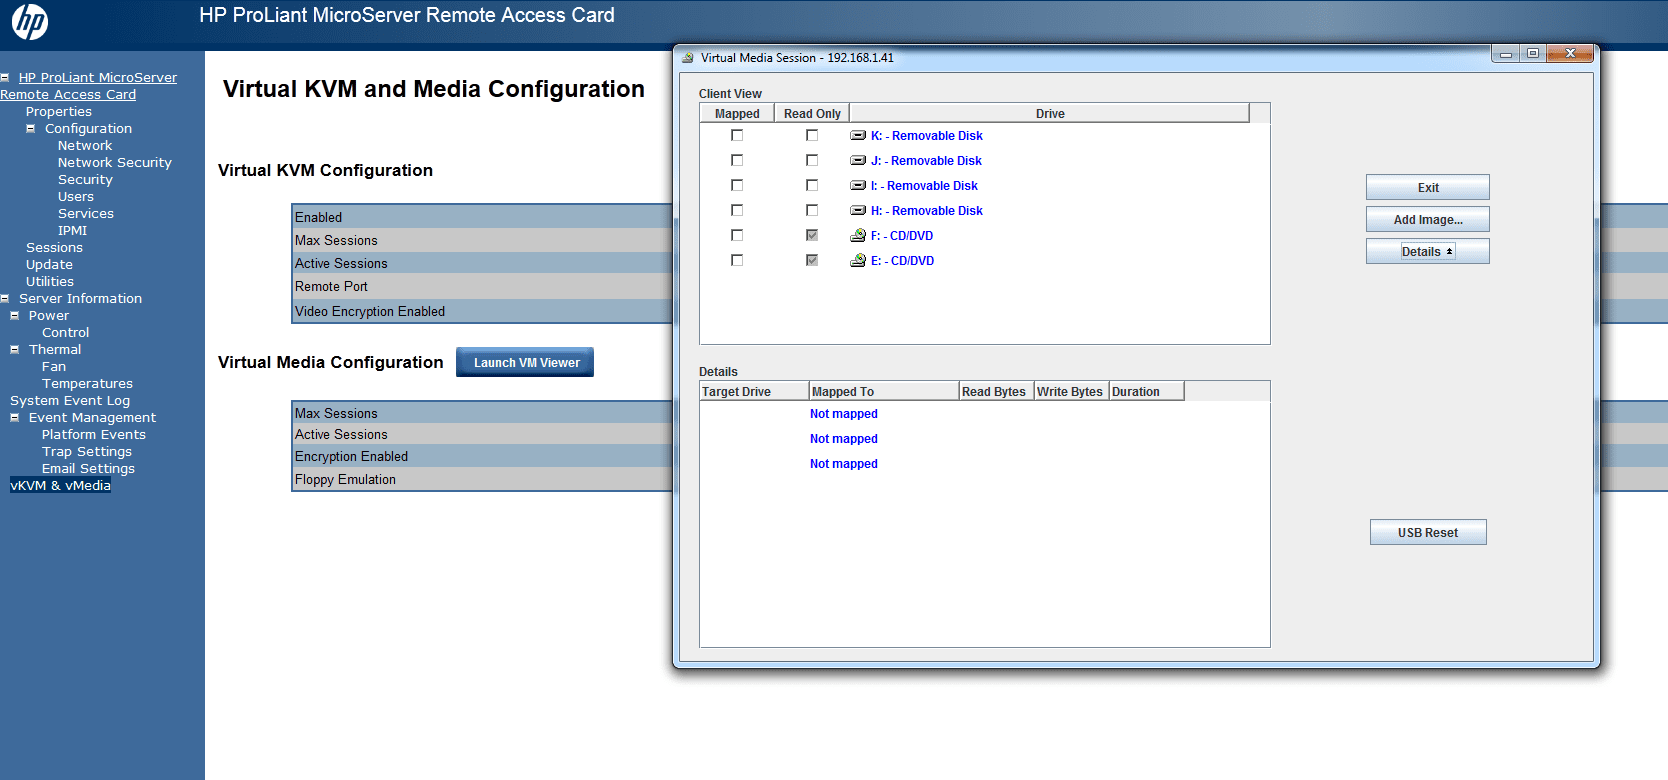Click the Add Image... button
This screenshot has width=1668, height=780.
[x=1428, y=219]
